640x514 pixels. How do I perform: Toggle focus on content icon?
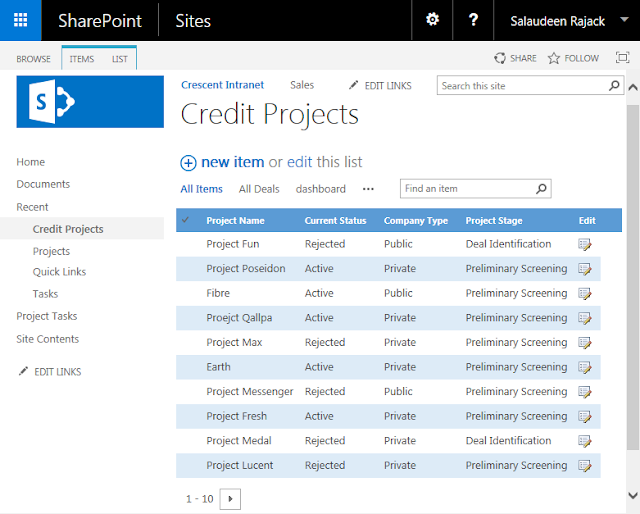click(x=622, y=58)
